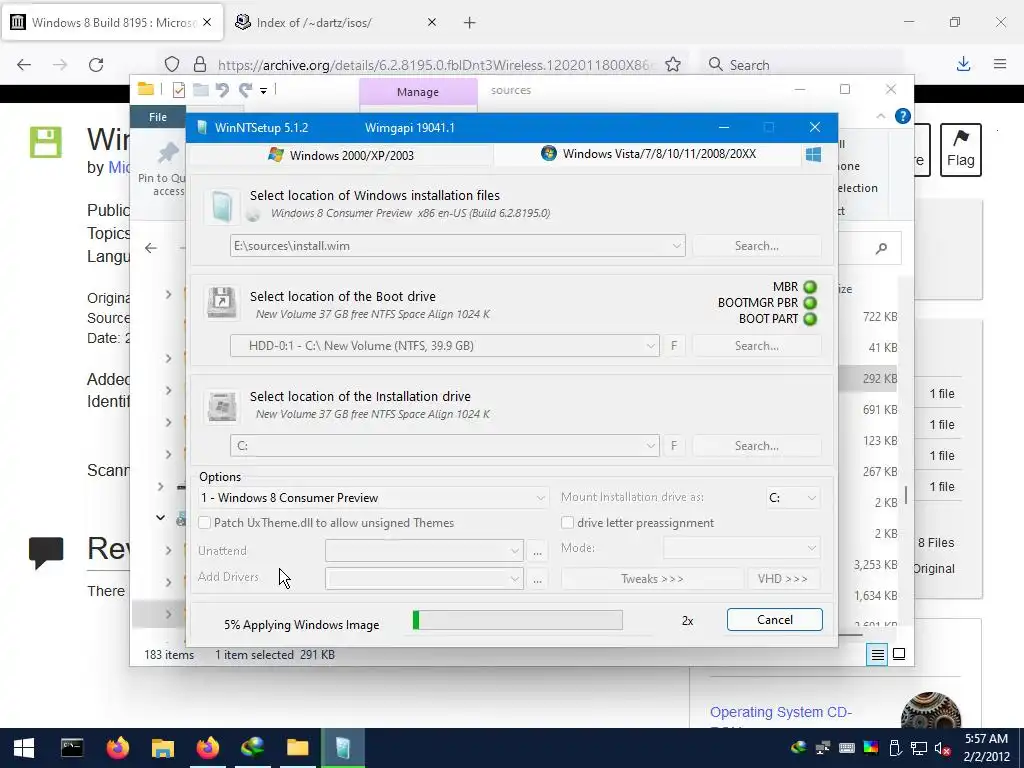
Task: Open the first Firefox taskbar icon
Action: pyautogui.click(x=118, y=748)
